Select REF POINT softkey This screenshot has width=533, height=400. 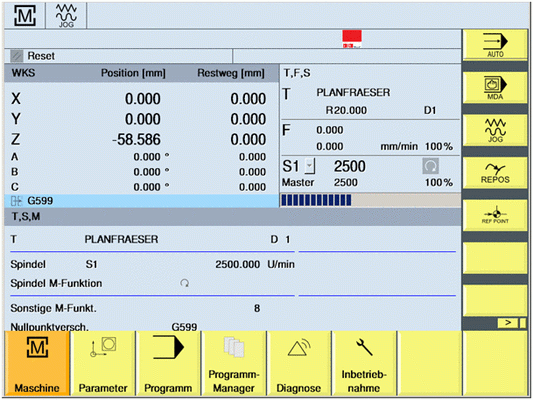[x=495, y=215]
